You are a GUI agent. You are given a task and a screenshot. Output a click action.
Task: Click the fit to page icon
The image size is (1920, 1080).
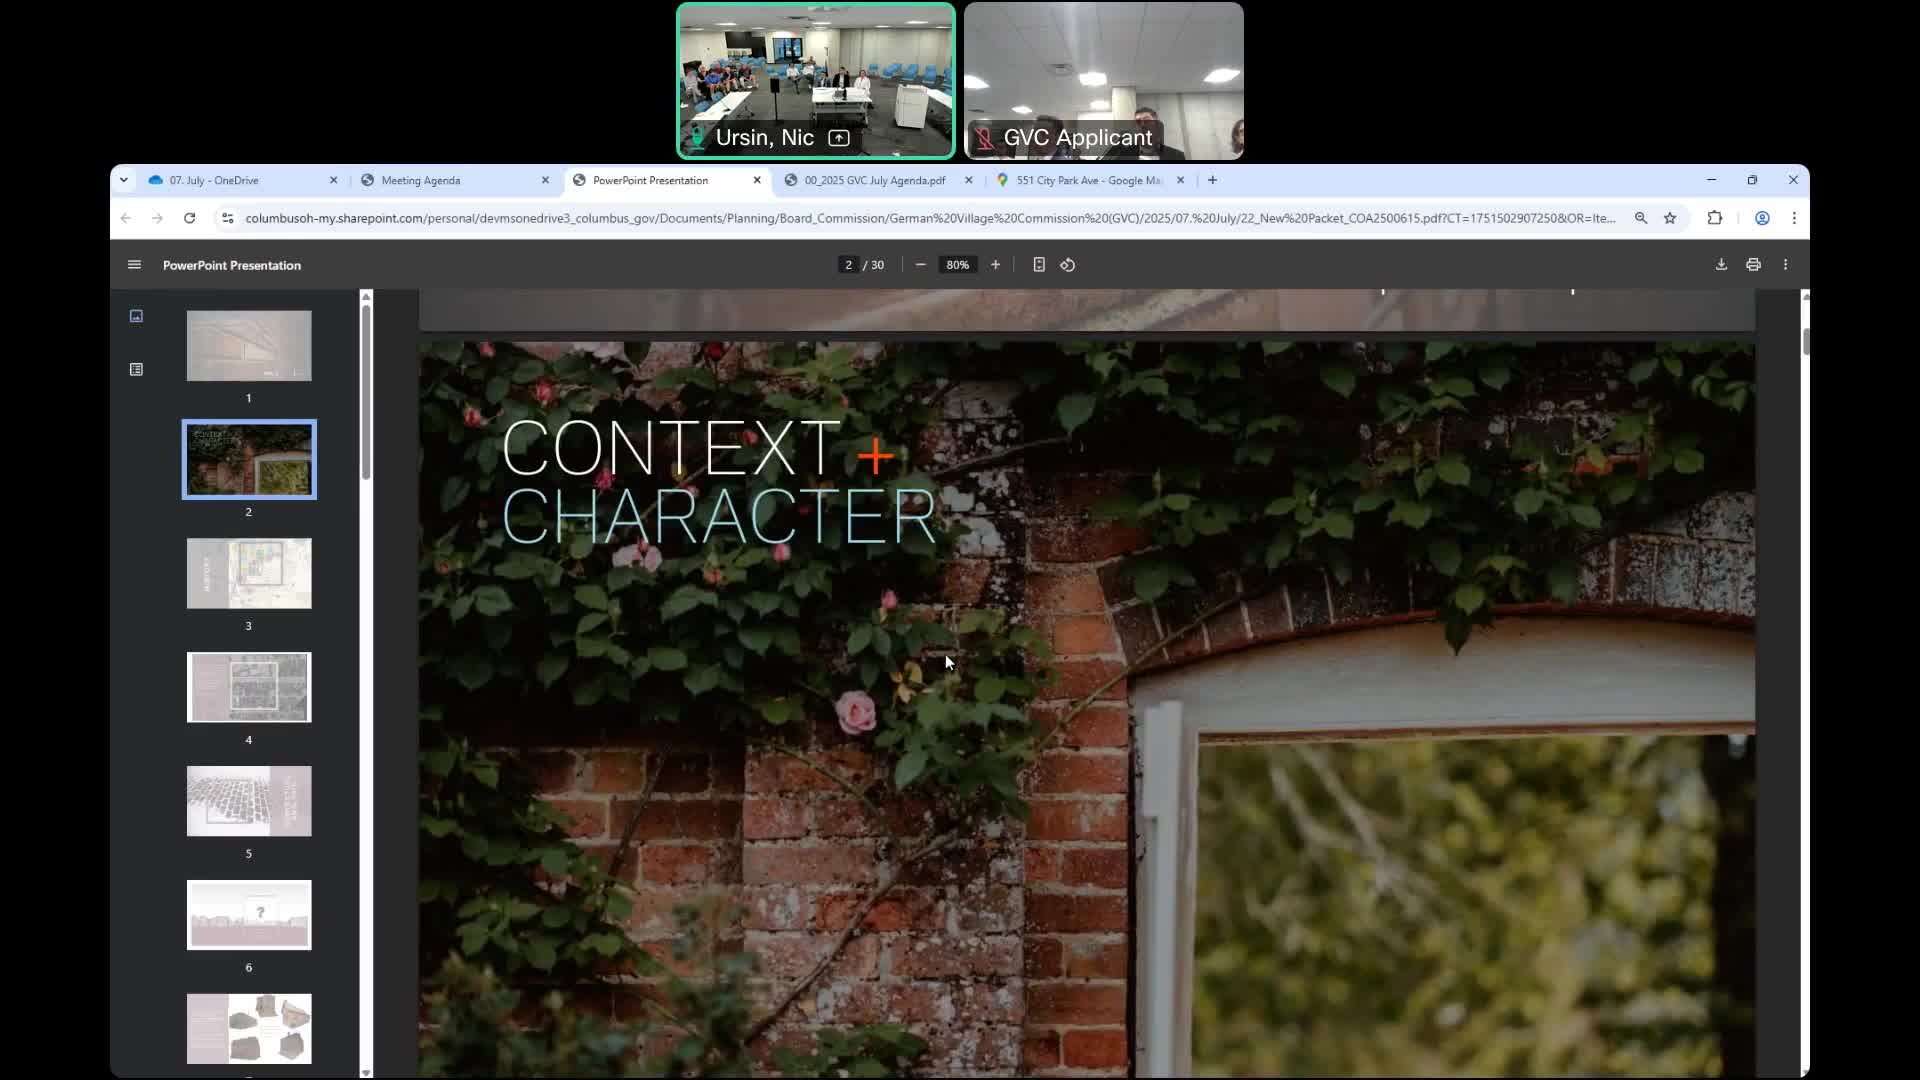click(x=1039, y=265)
